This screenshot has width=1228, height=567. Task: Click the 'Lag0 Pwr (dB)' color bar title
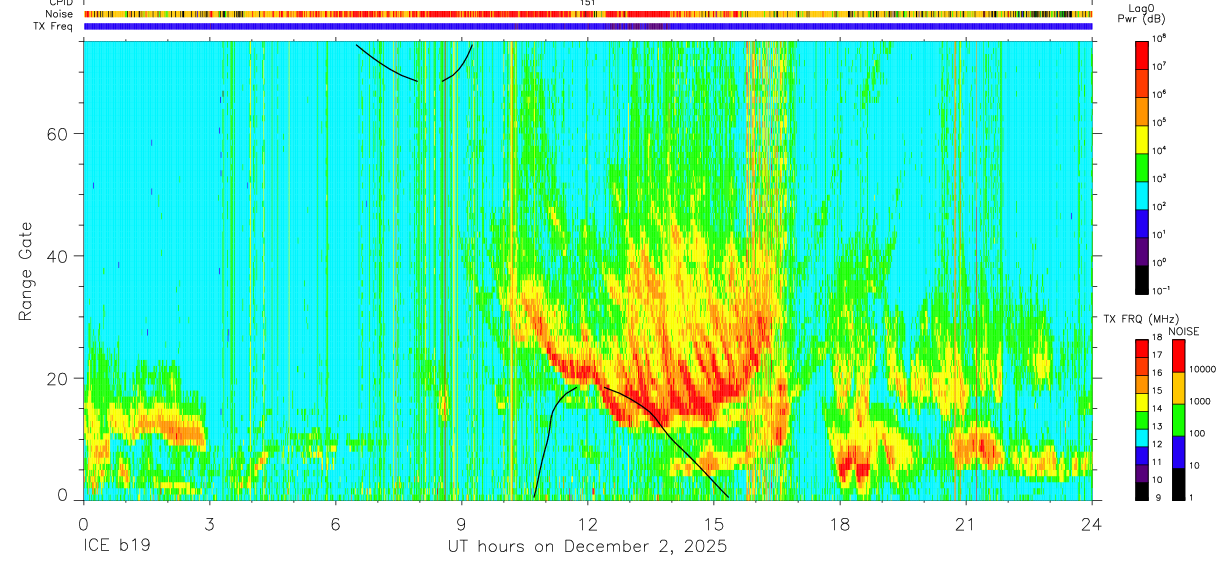(1143, 13)
